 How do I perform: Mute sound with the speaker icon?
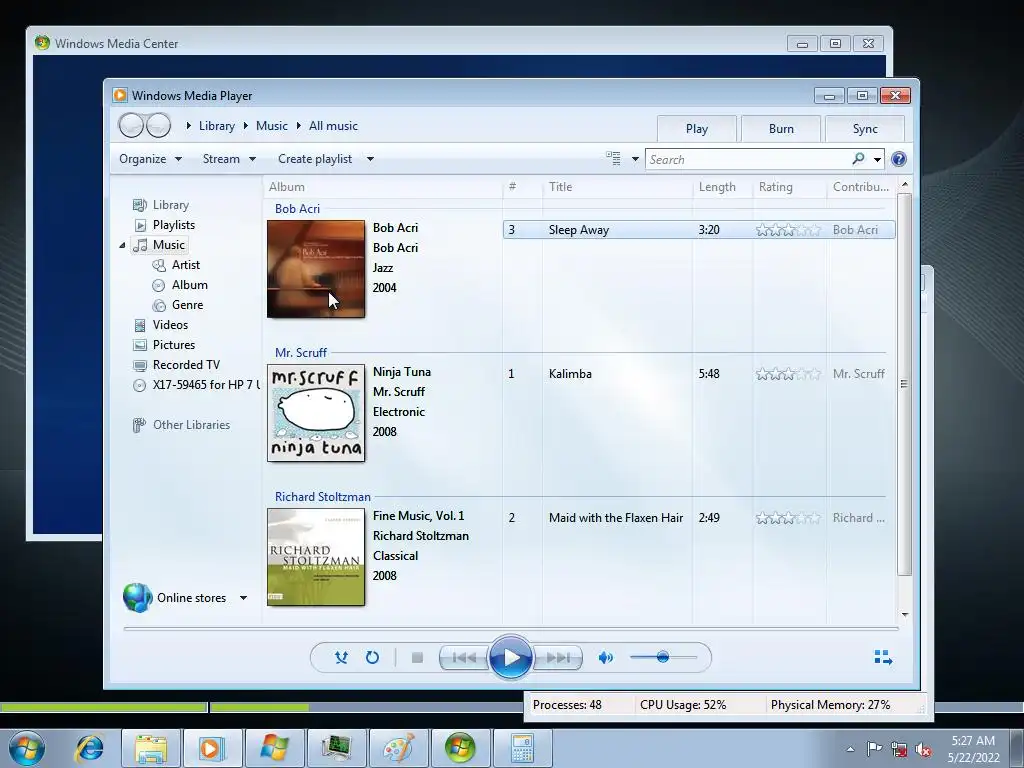pyautogui.click(x=605, y=658)
